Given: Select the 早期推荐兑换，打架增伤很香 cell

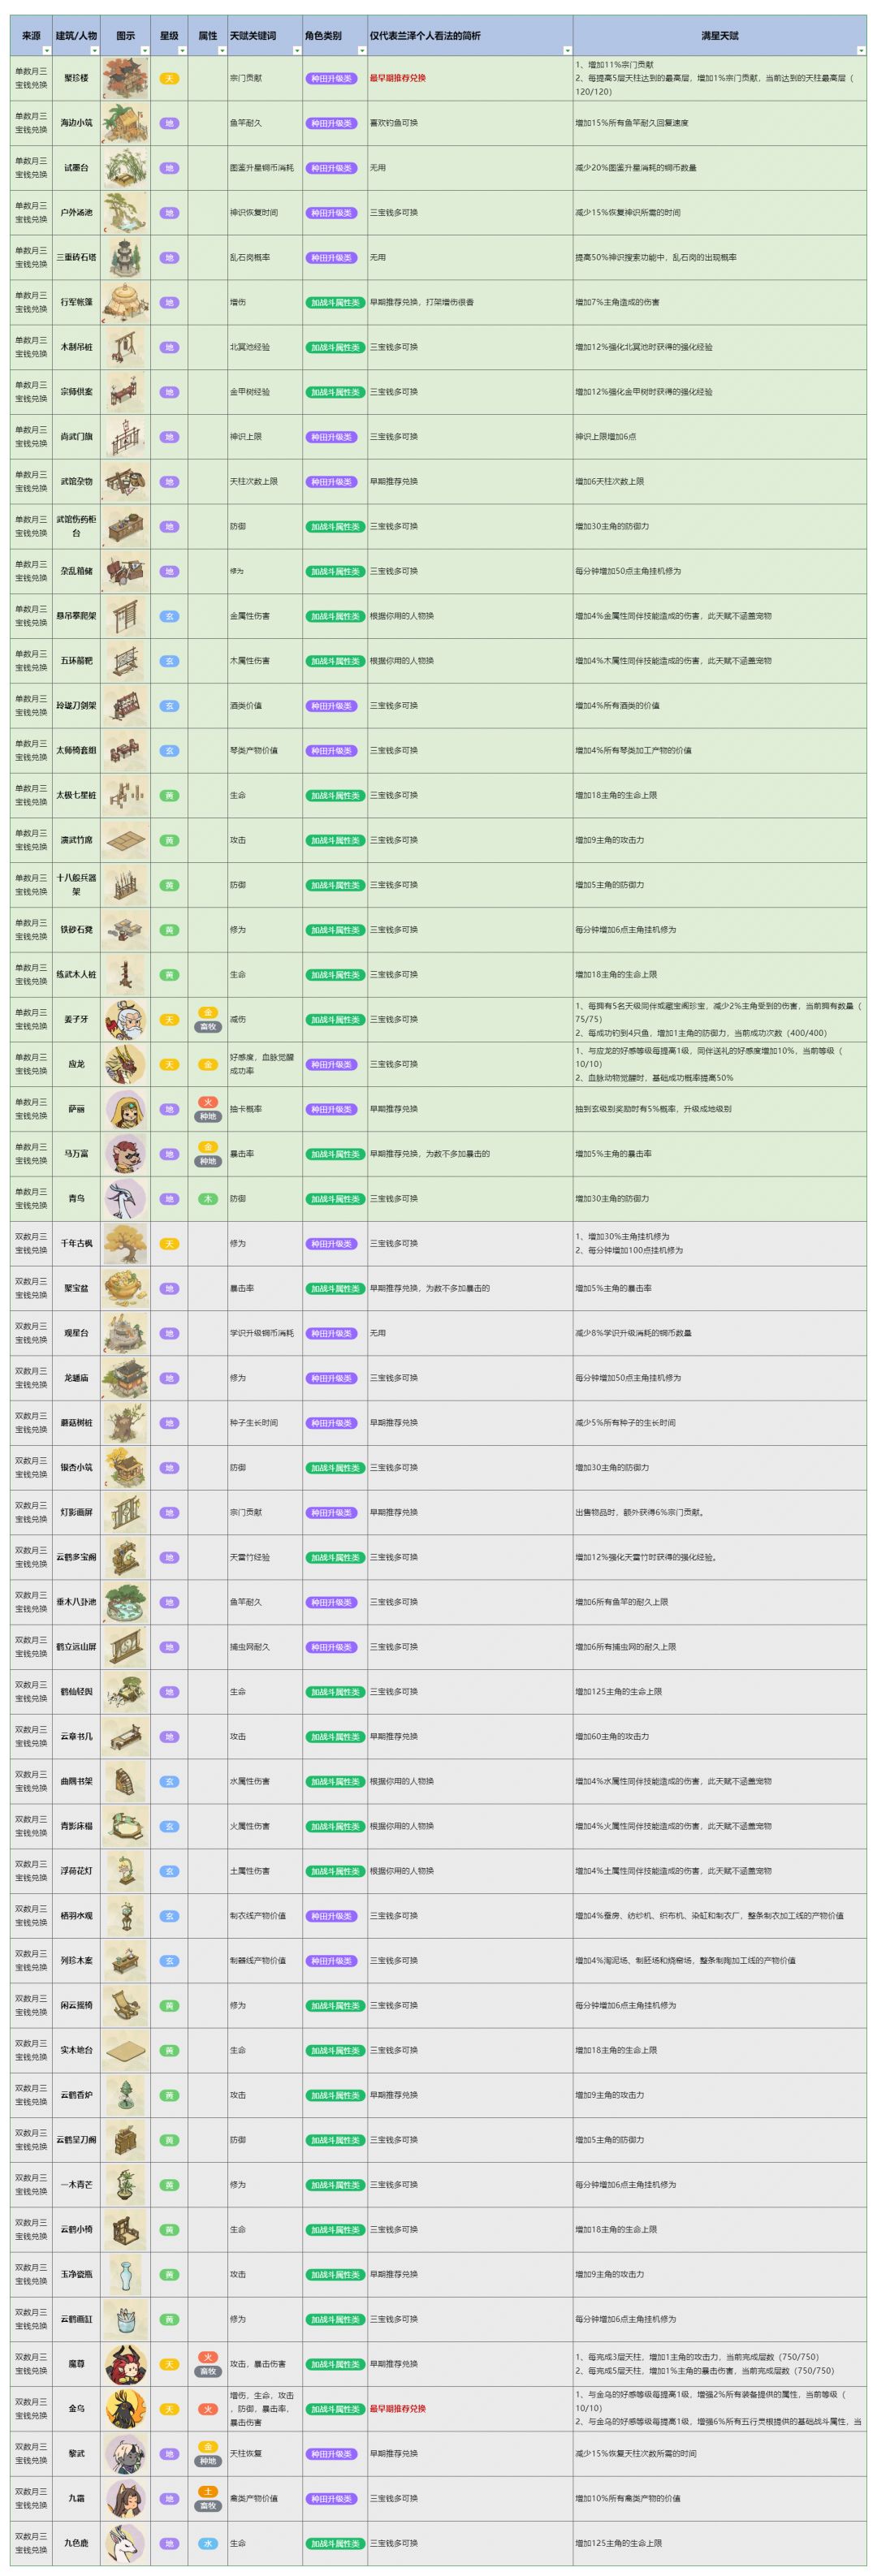Looking at the screenshot, I should [x=469, y=302].
